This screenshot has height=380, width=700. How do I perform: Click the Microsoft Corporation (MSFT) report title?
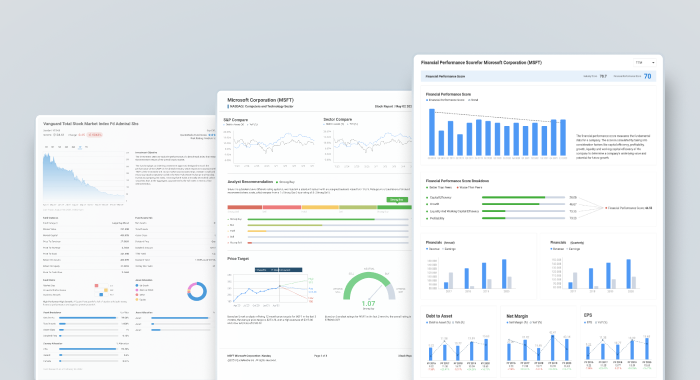260,100
